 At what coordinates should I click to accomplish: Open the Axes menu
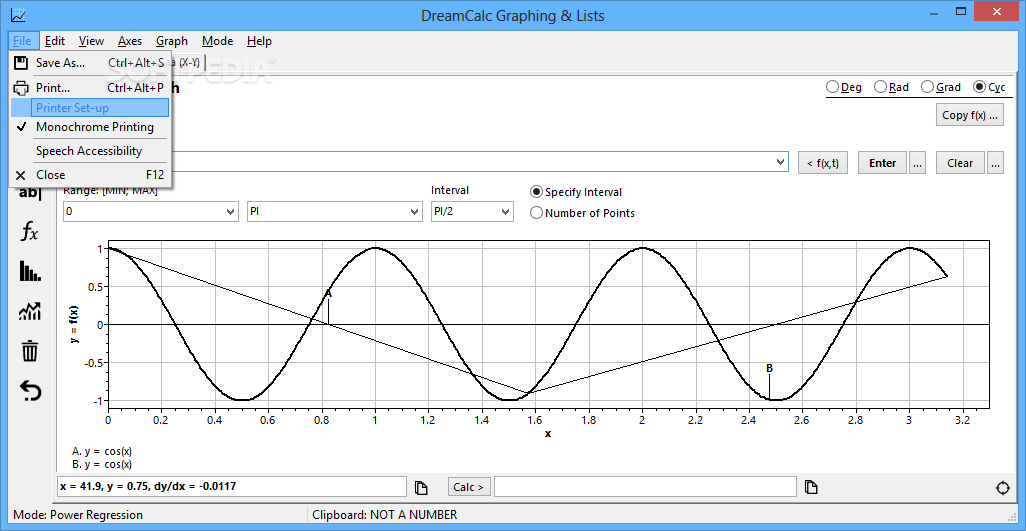click(130, 41)
